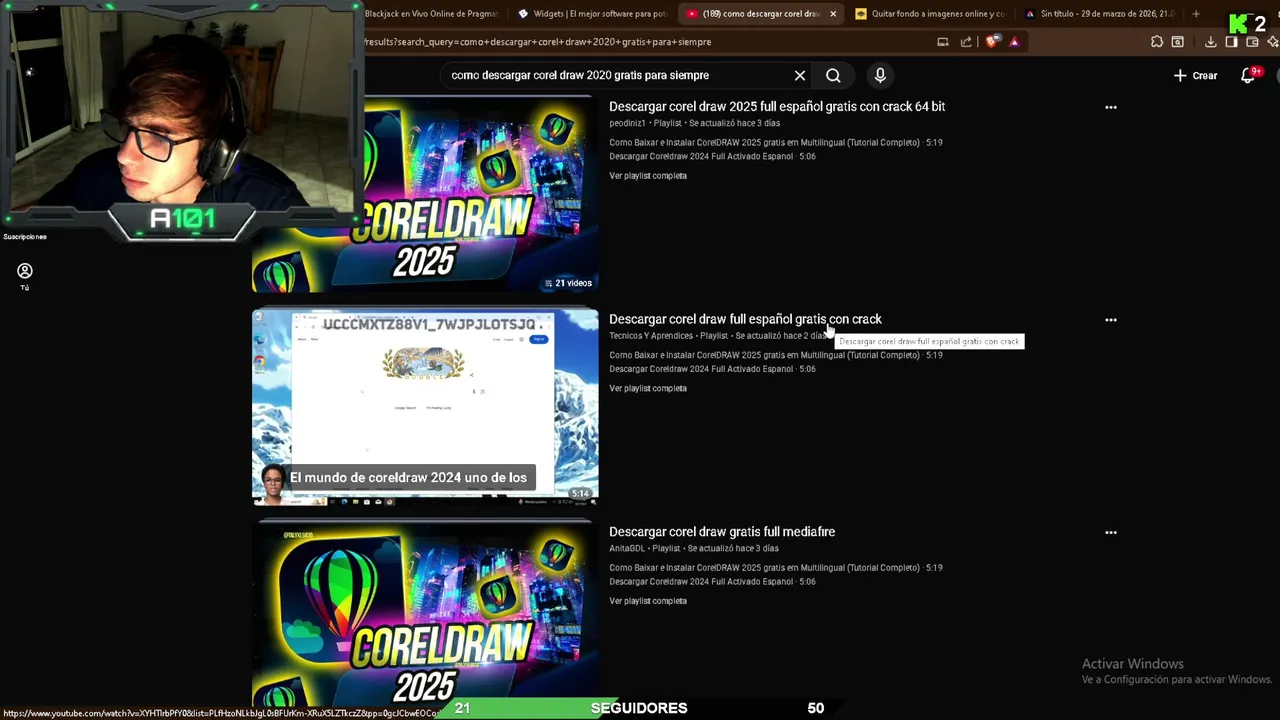The image size is (1280, 720).
Task: Click 'Ver playlist completa' under the peodiniz1 playlist
Action: [648, 176]
